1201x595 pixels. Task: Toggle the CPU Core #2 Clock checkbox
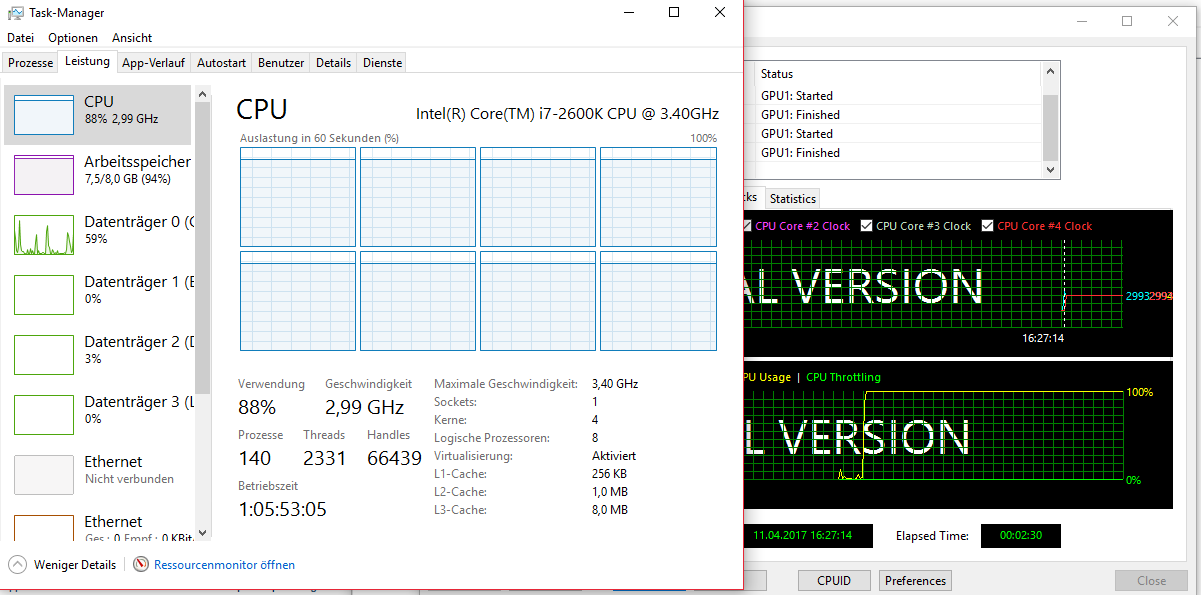747,226
